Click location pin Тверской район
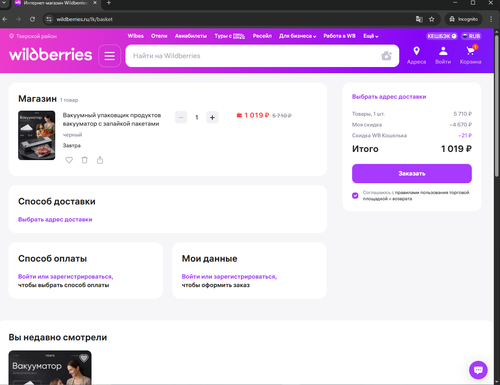 coord(33,36)
